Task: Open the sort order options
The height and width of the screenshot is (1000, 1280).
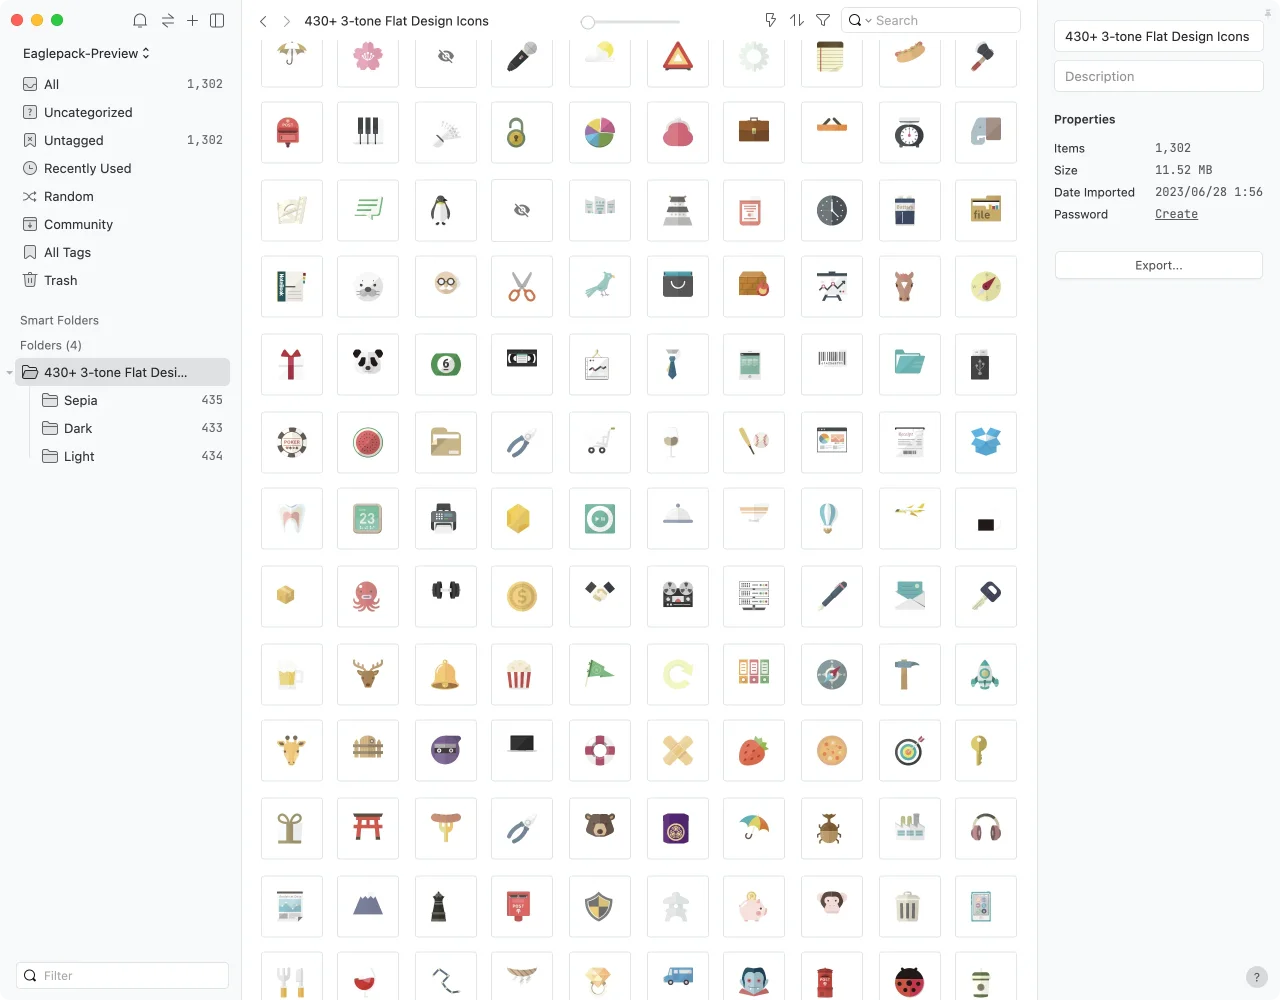Action: [x=797, y=20]
